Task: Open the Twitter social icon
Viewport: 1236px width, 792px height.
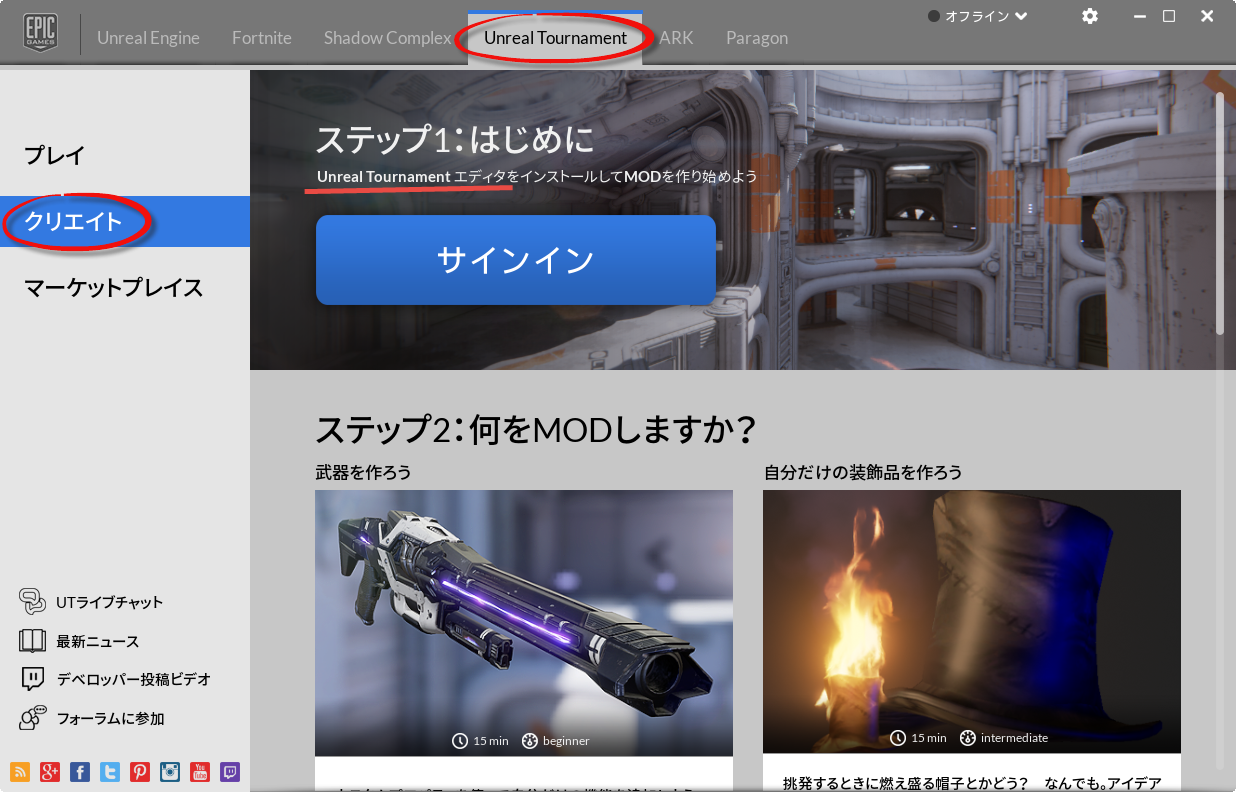Action: pos(110,771)
